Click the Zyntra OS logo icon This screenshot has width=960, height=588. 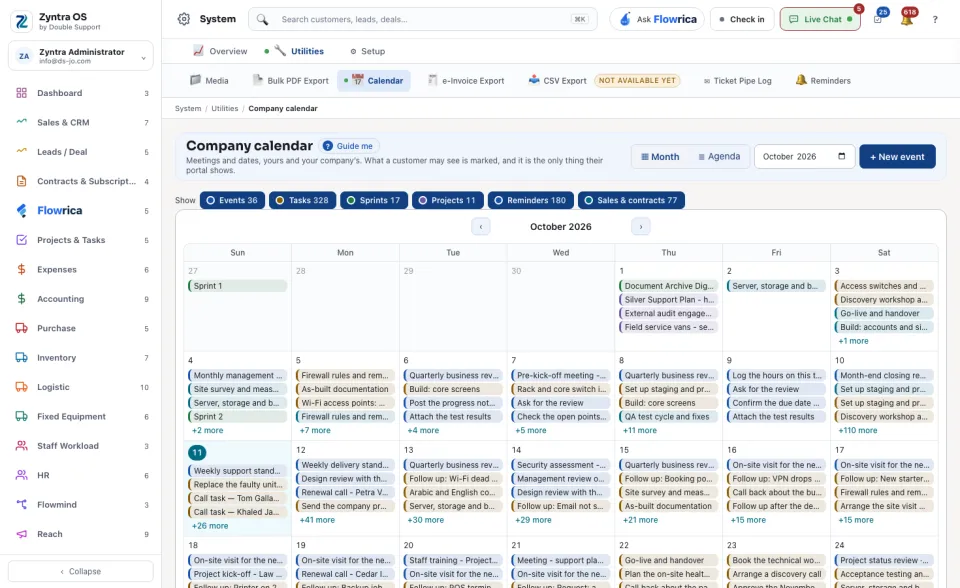click(x=21, y=21)
